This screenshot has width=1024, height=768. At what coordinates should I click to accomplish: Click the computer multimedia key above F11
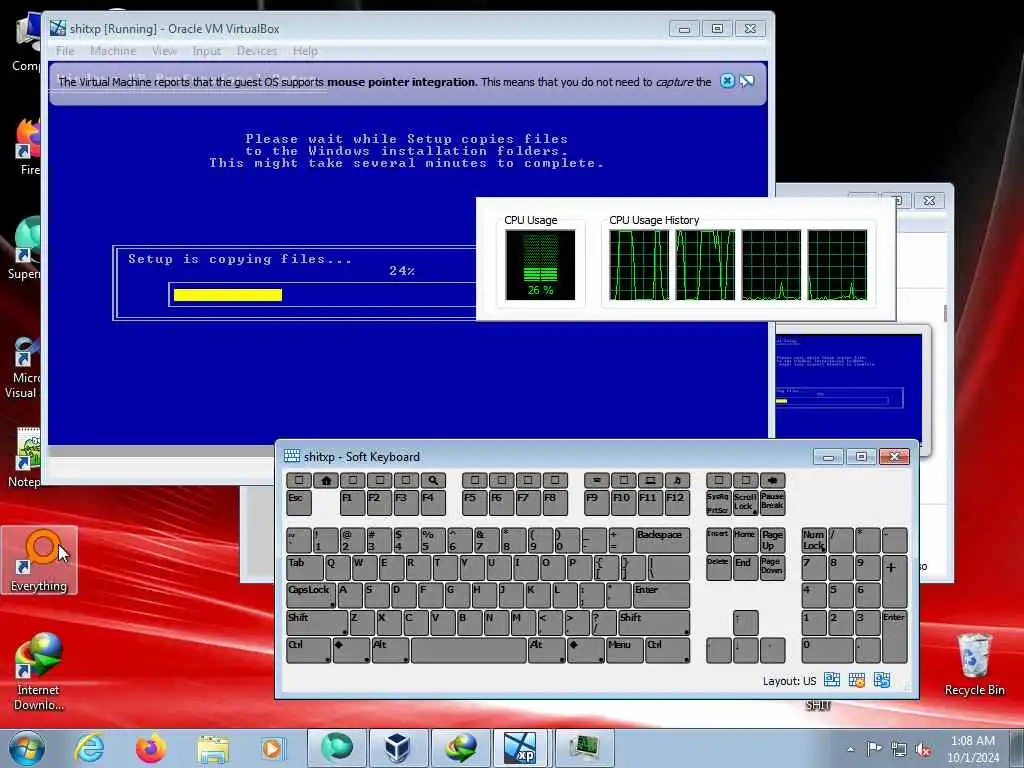[650, 481]
